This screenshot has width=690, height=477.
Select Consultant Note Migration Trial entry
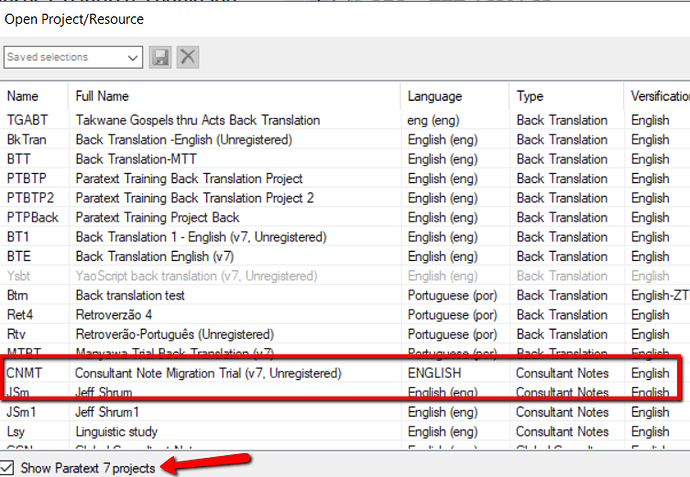tap(208, 373)
